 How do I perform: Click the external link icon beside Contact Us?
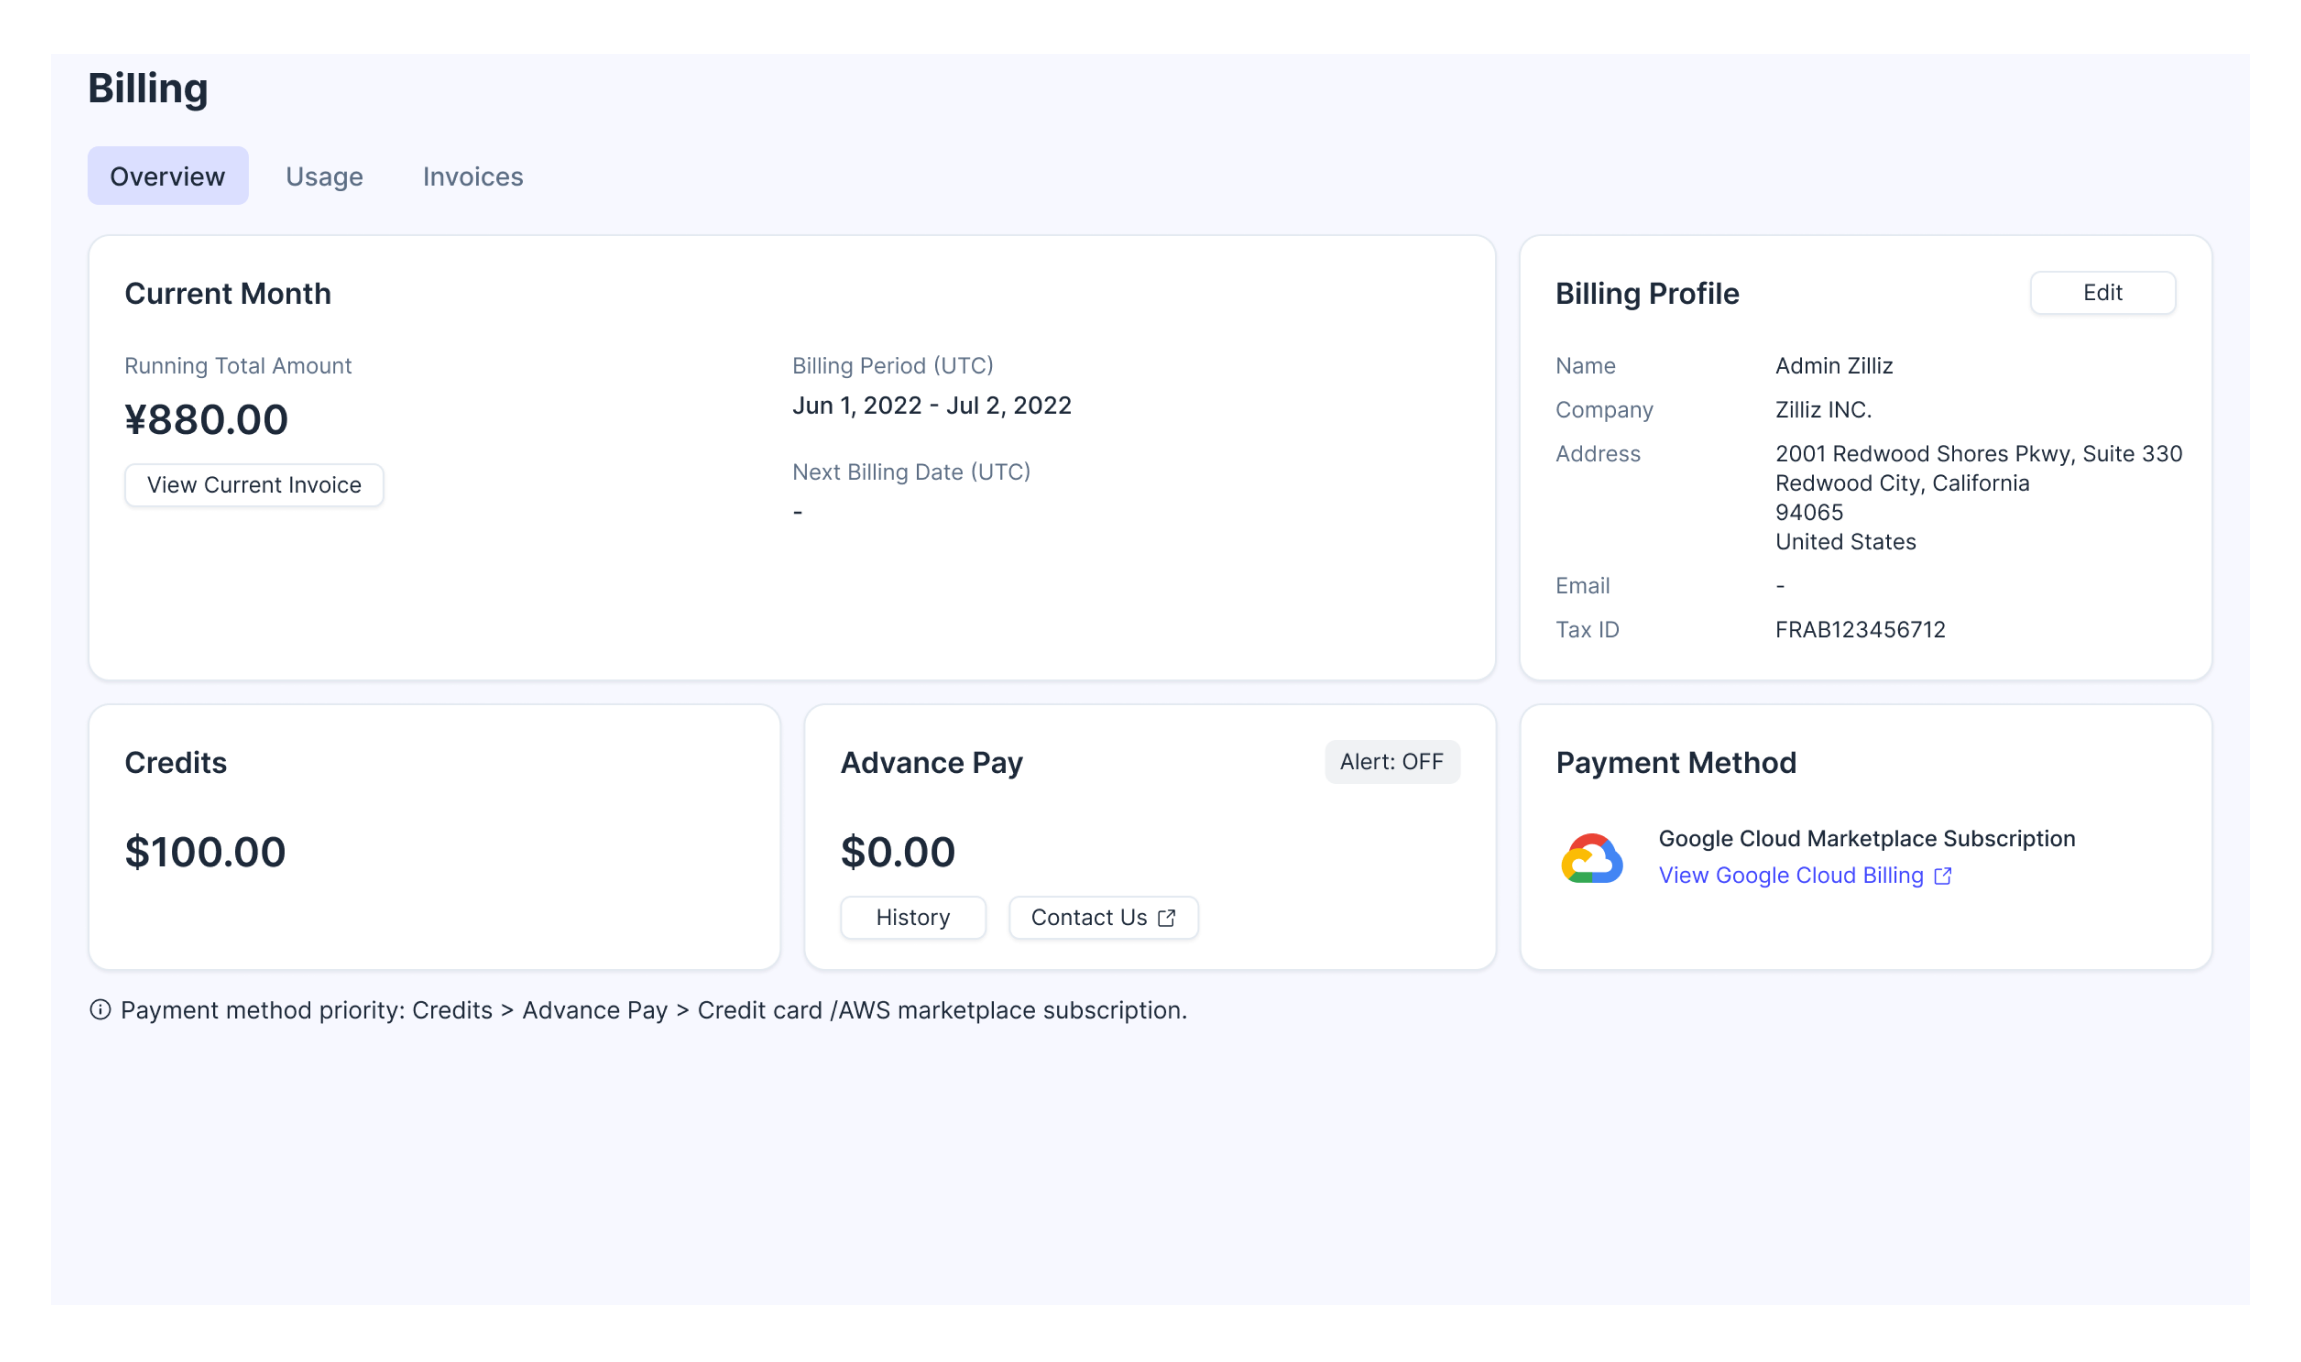point(1166,917)
